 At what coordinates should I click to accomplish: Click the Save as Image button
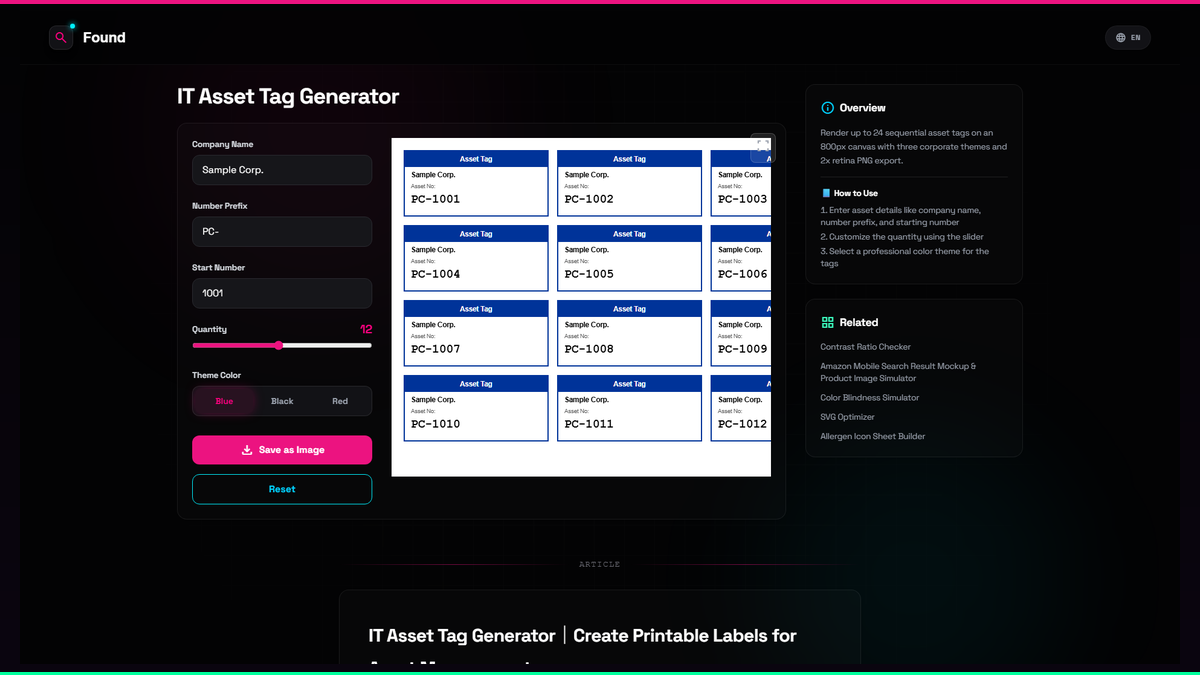tap(282, 450)
